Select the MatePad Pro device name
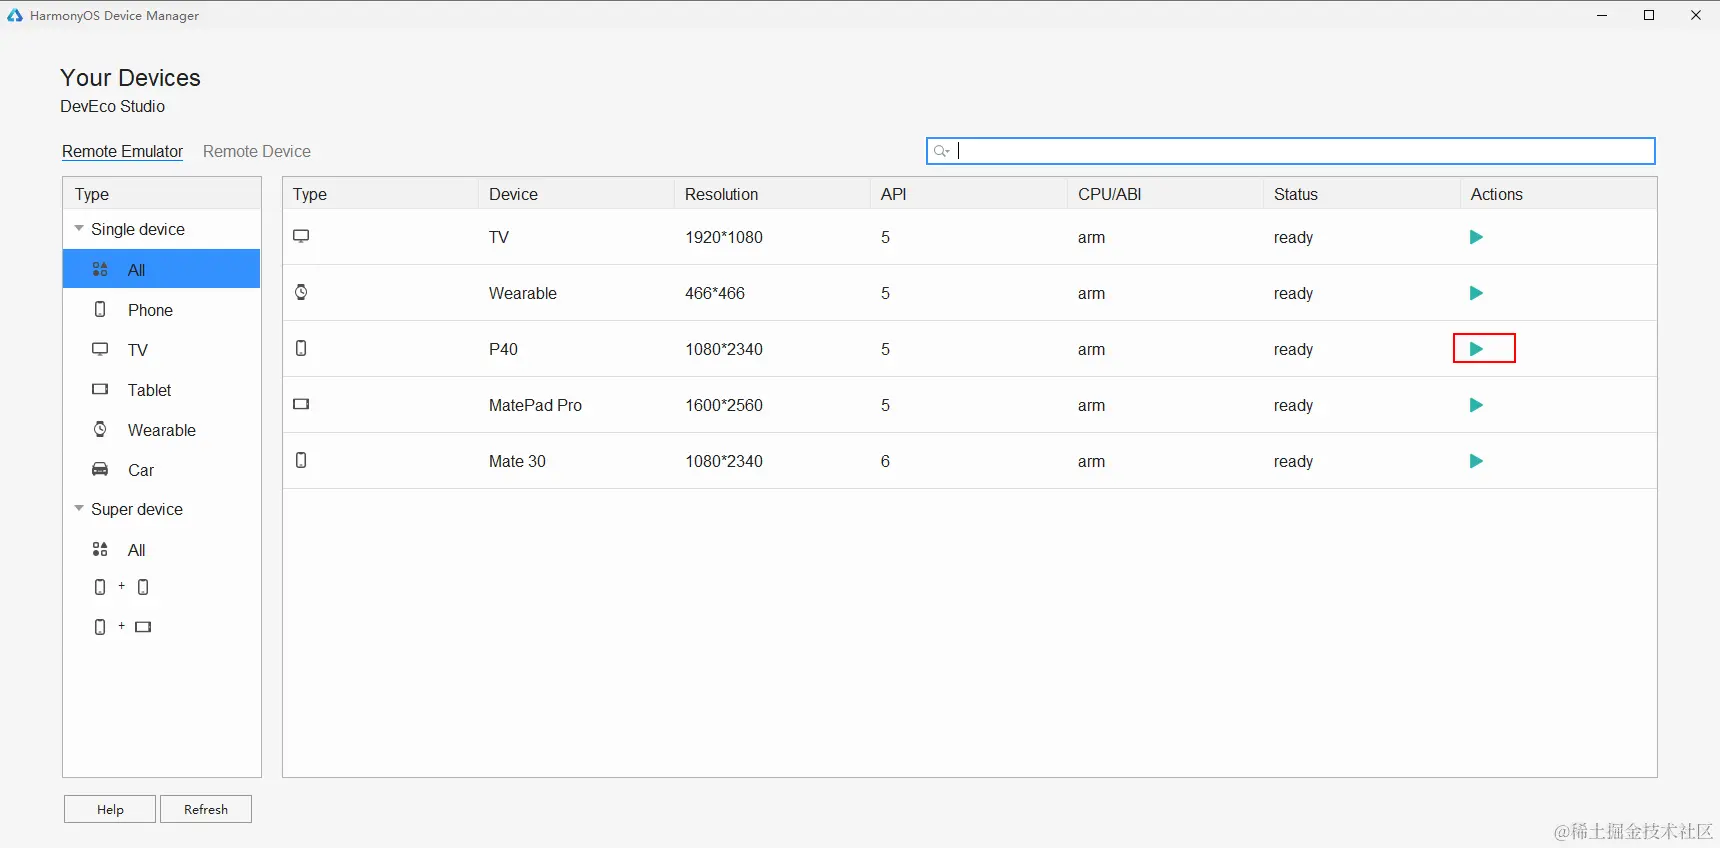 (x=535, y=405)
